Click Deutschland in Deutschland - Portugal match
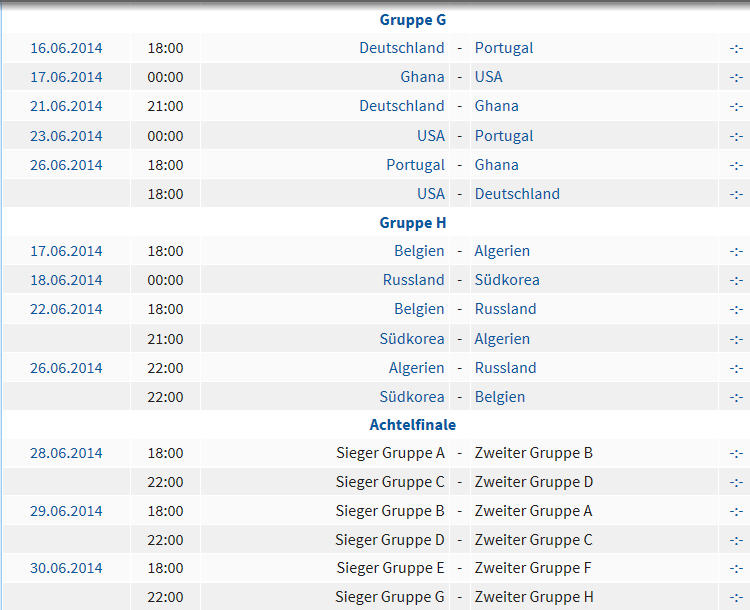Viewport: 750px width, 610px height. point(402,48)
